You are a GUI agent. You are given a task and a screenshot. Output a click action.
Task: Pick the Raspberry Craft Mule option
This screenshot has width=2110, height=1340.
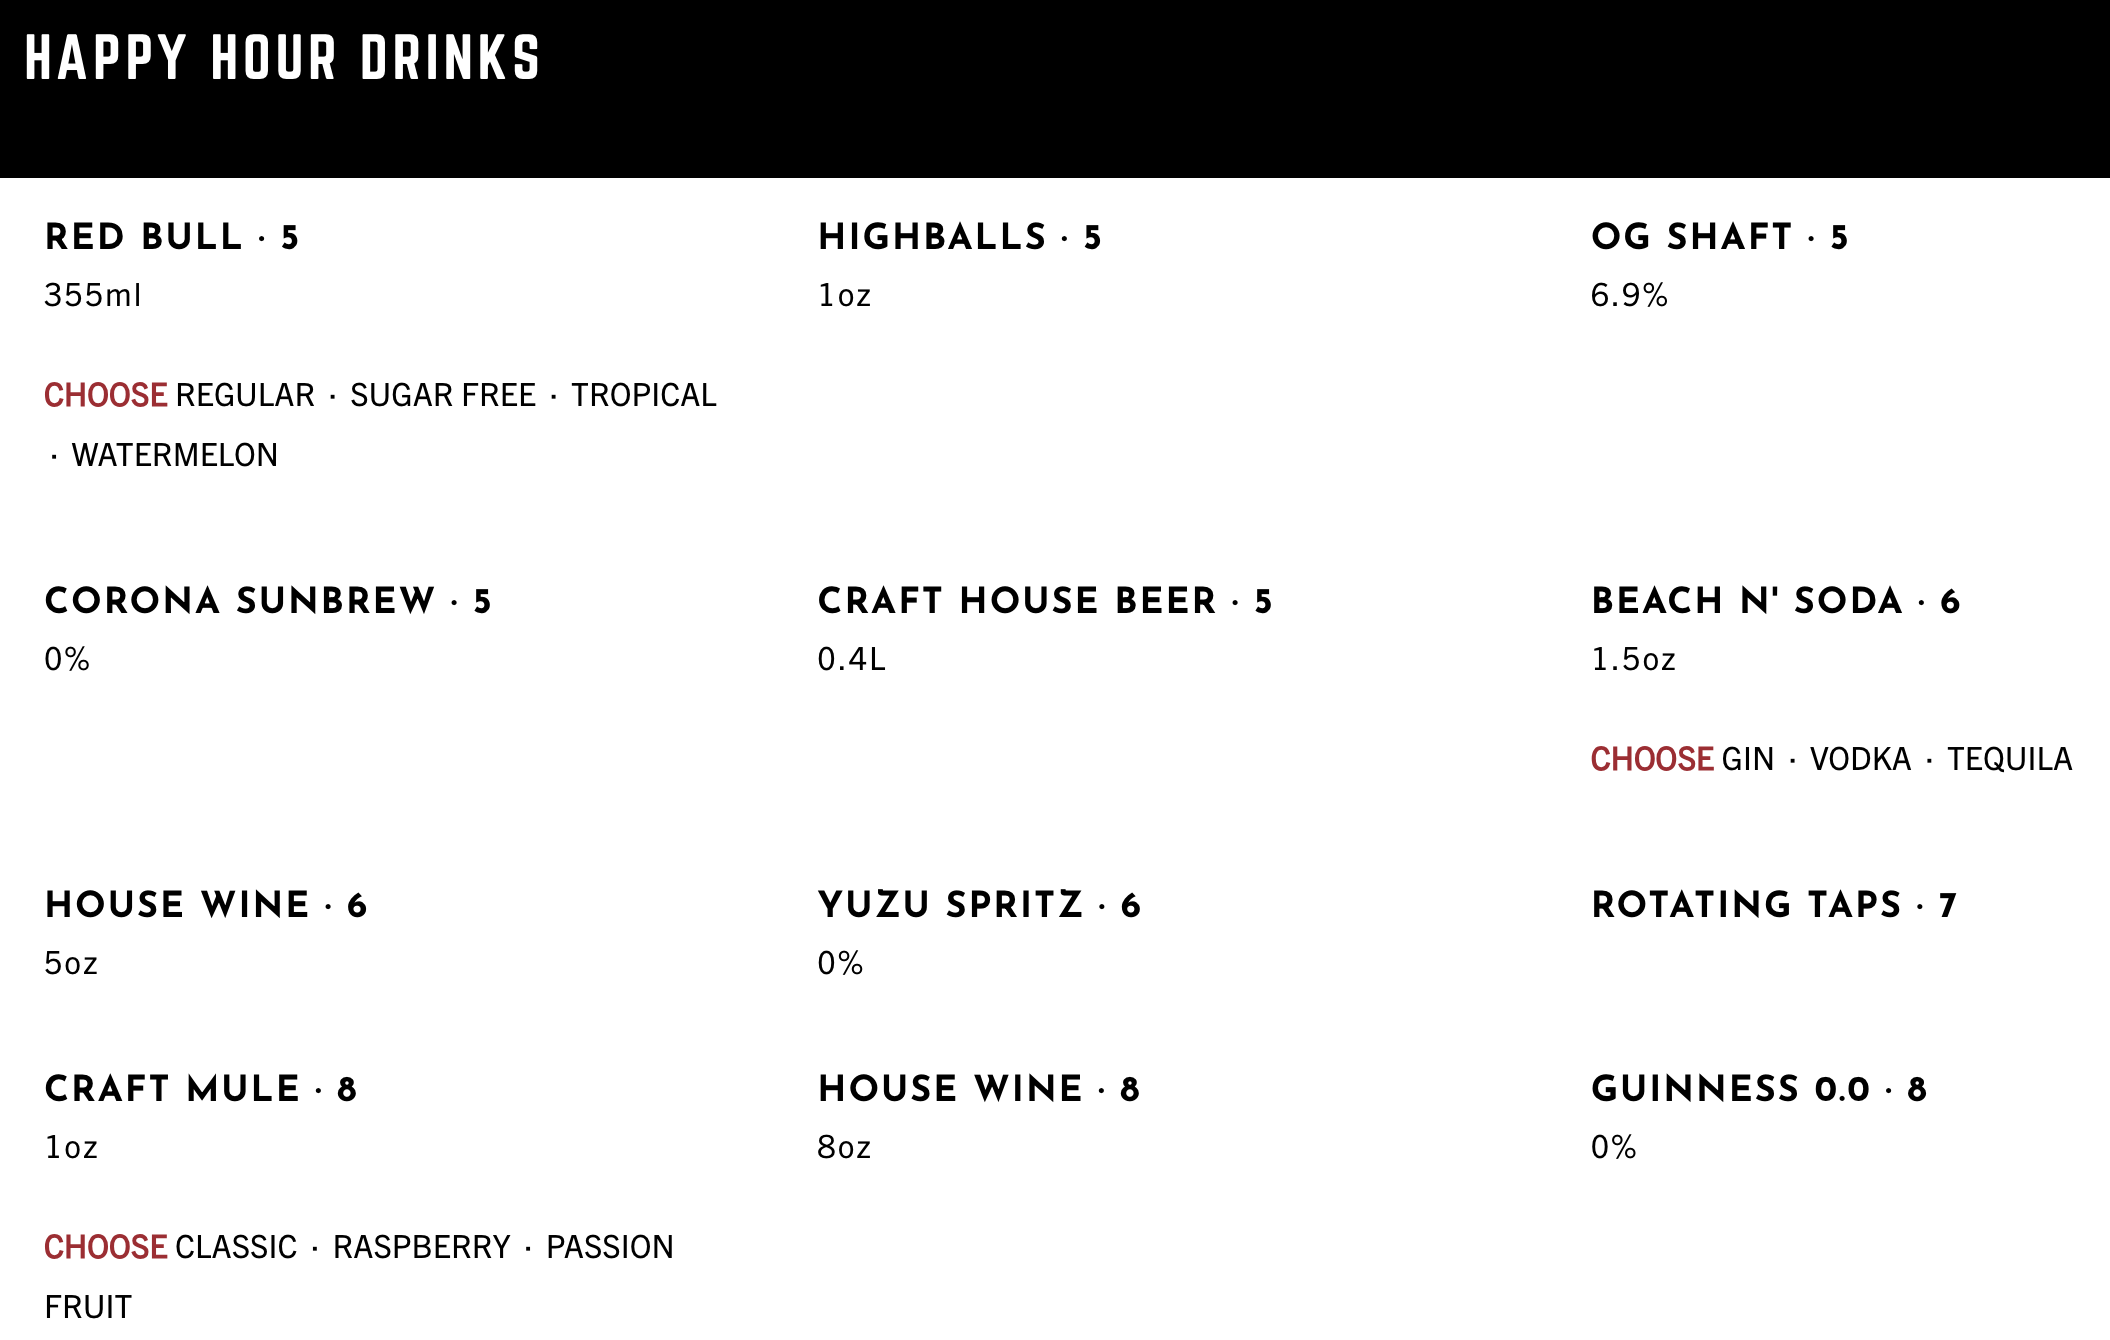coord(422,1247)
